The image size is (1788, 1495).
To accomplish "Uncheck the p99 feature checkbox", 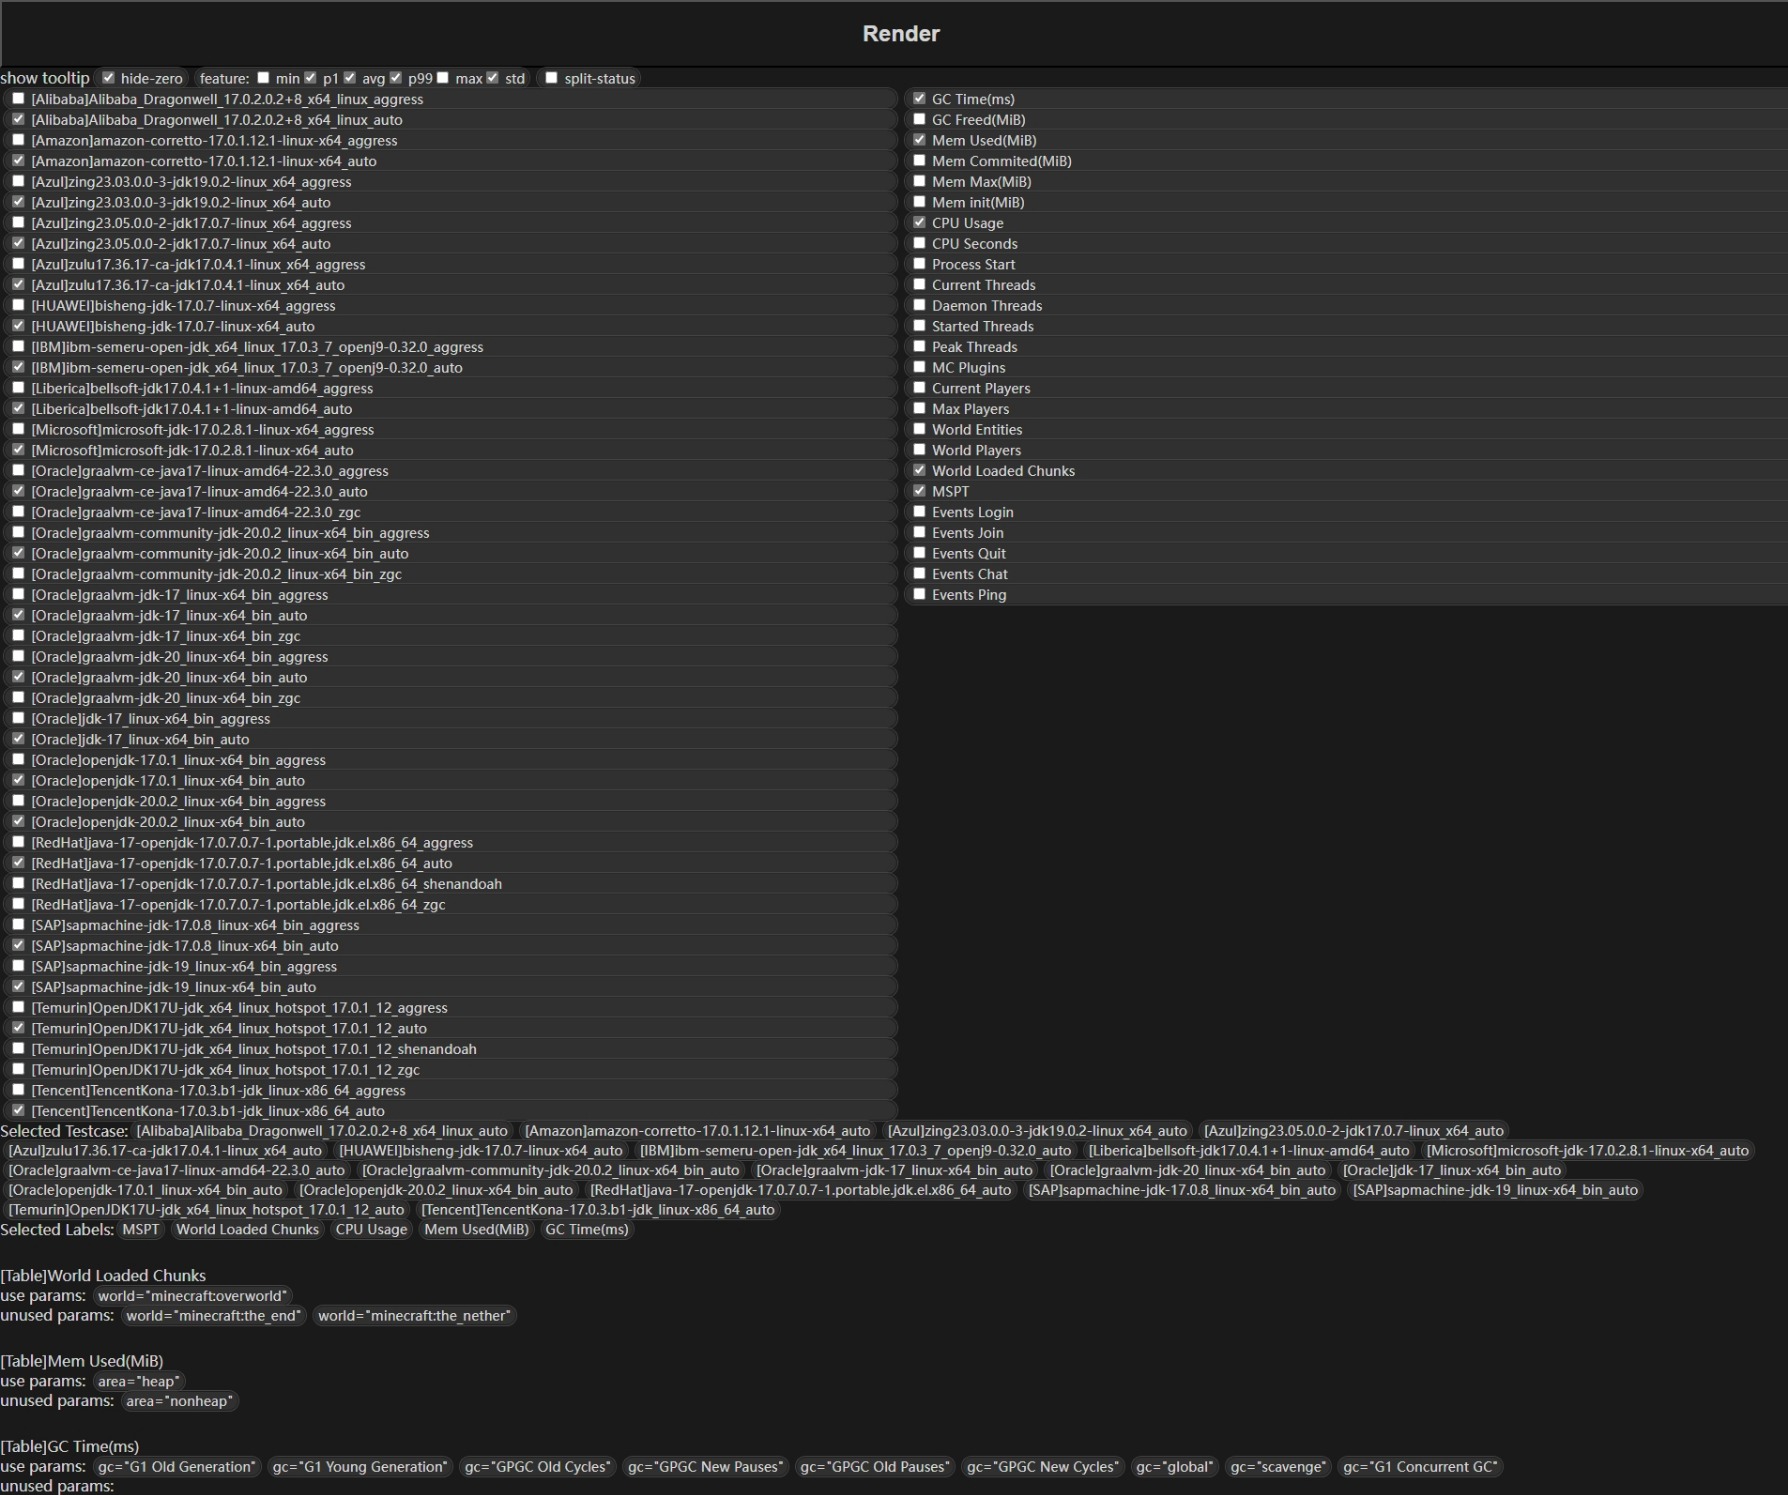I will (x=396, y=78).
